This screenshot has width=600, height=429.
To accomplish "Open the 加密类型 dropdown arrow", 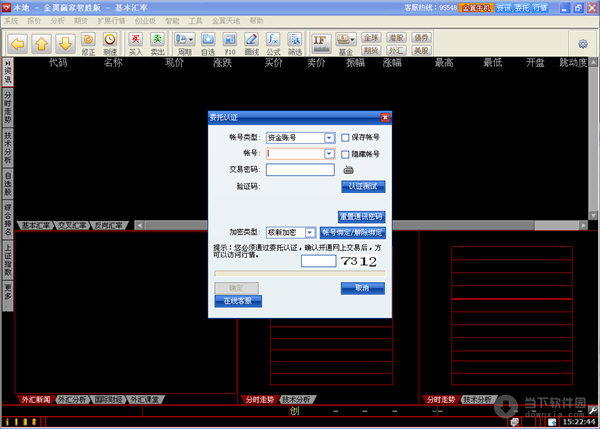I will 310,232.
